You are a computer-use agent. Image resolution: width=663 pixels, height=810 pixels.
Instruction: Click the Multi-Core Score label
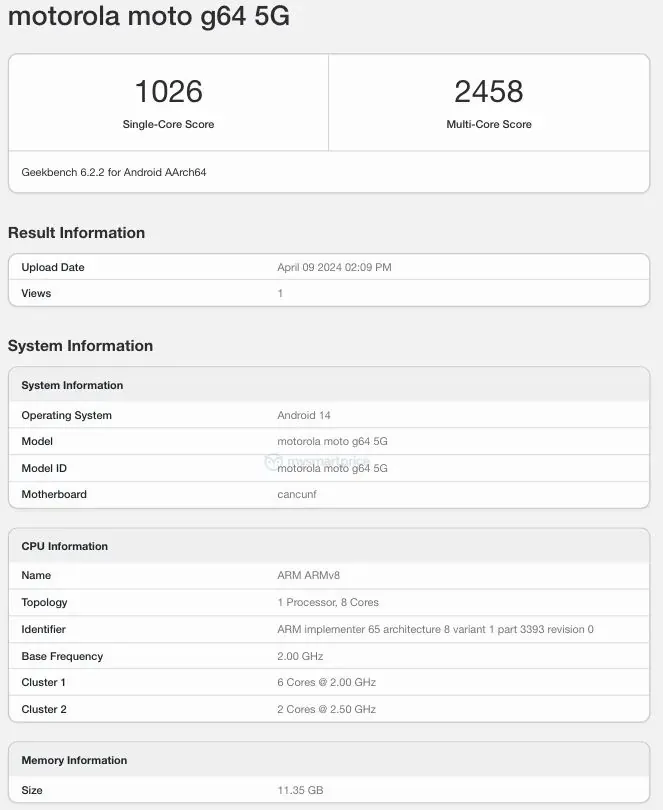click(x=488, y=125)
